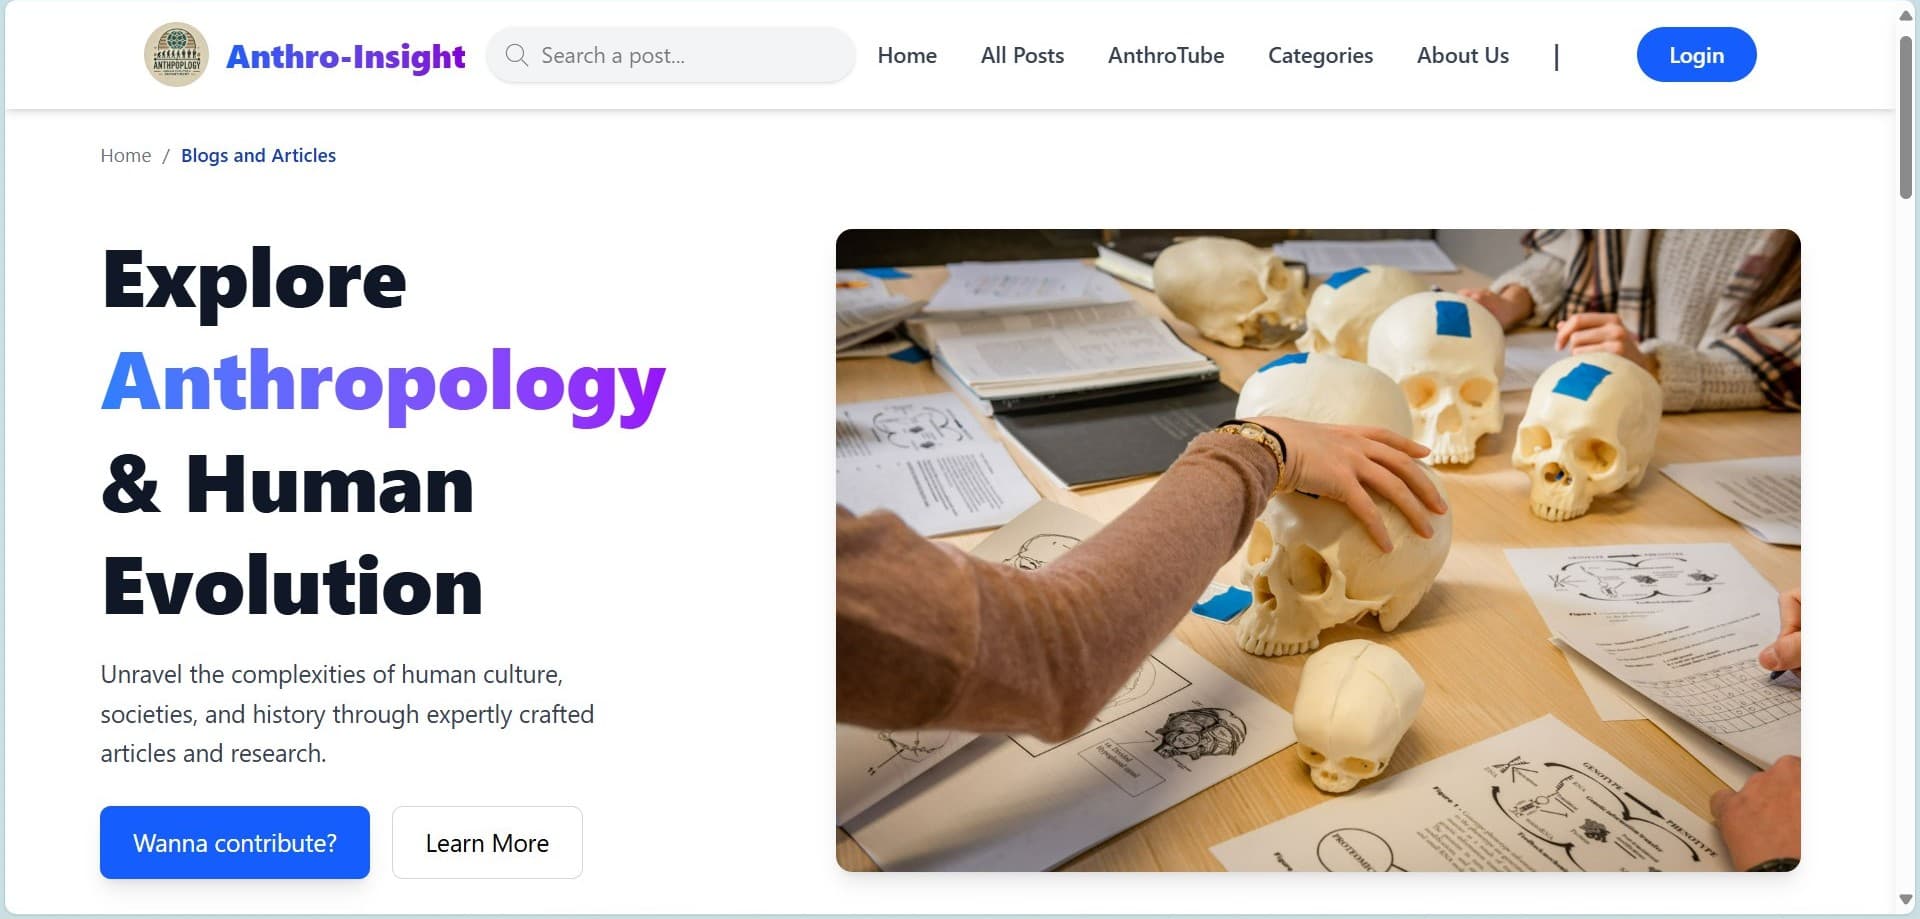Click the magnifying glass search icon

tap(516, 55)
